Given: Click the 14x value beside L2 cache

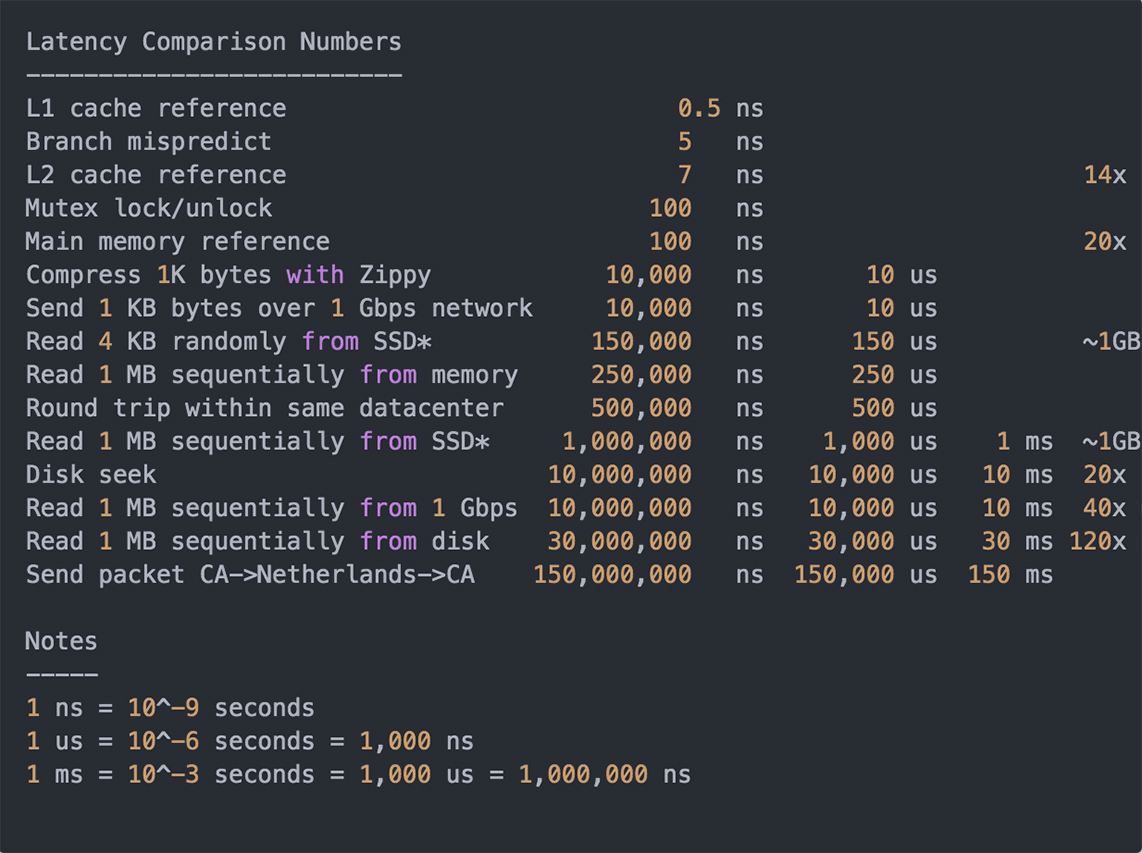Looking at the screenshot, I should click(1105, 175).
